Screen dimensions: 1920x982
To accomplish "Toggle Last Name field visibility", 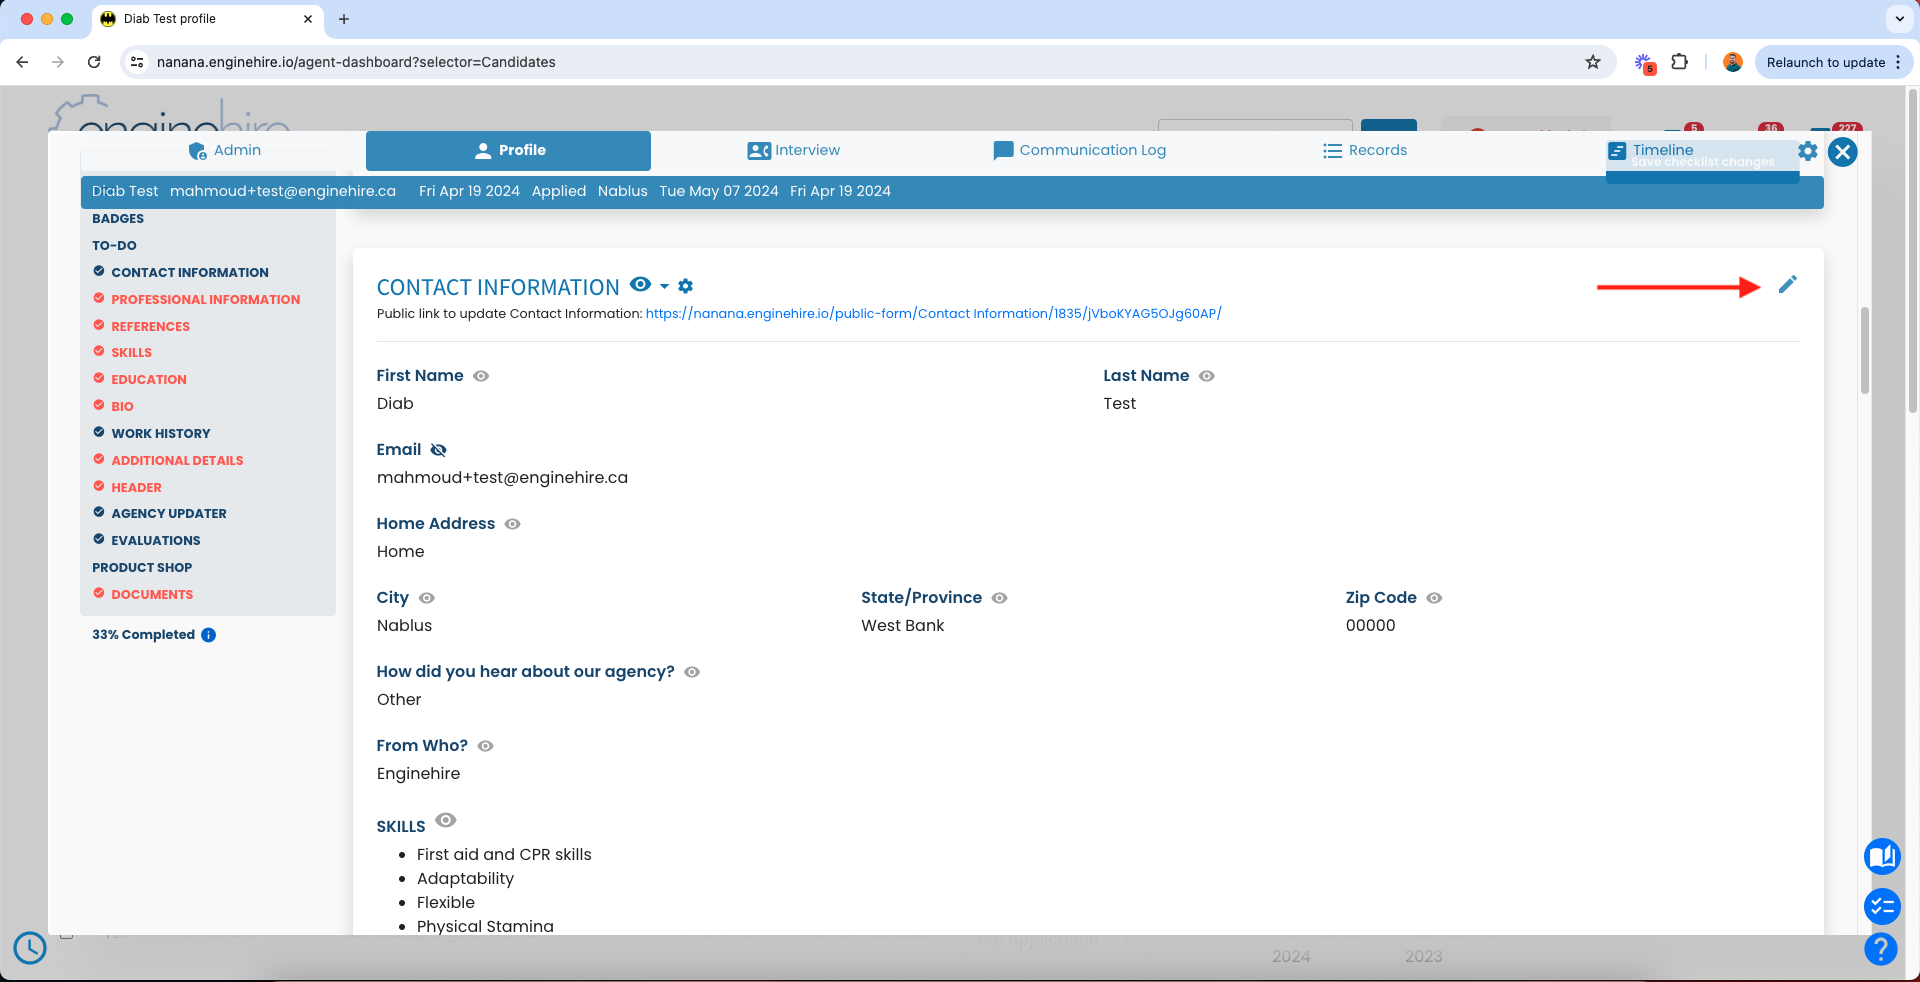I will (1207, 376).
